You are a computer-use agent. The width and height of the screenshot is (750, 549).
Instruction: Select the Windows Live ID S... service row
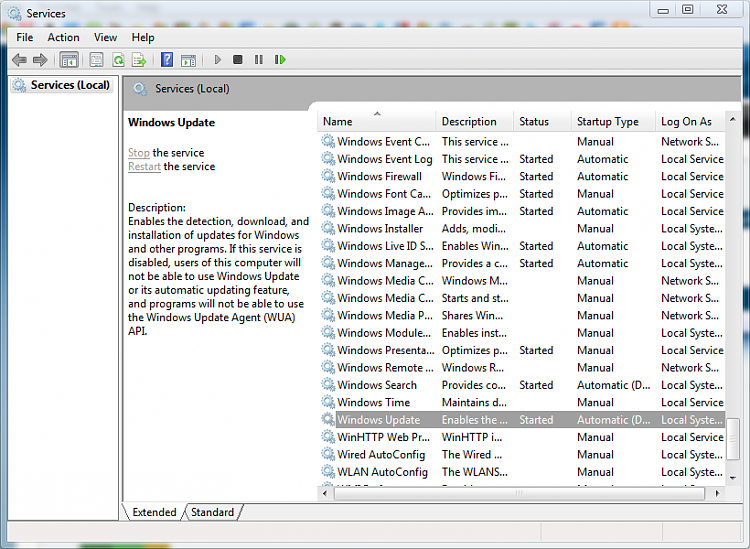[x=522, y=246]
